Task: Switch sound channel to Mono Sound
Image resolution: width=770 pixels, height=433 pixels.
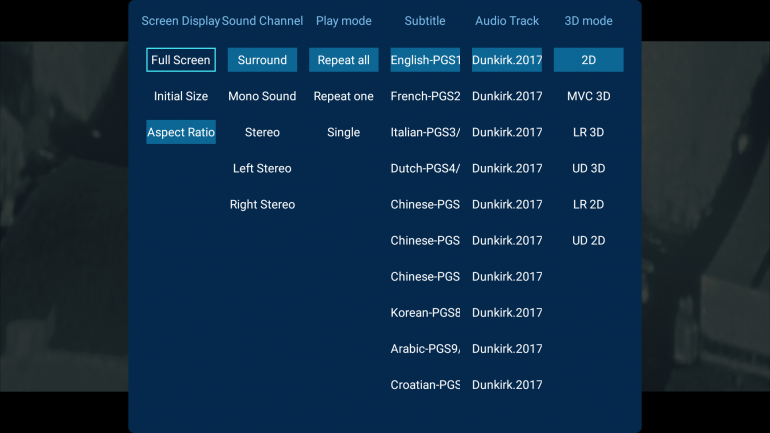Action: click(262, 96)
